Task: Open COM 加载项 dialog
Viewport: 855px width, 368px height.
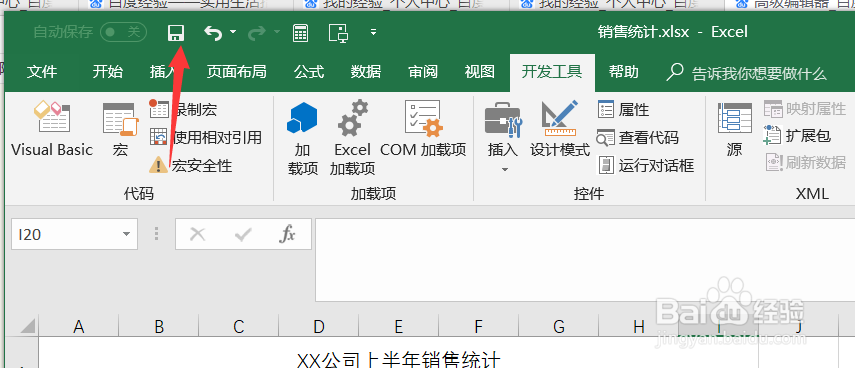Action: click(423, 129)
